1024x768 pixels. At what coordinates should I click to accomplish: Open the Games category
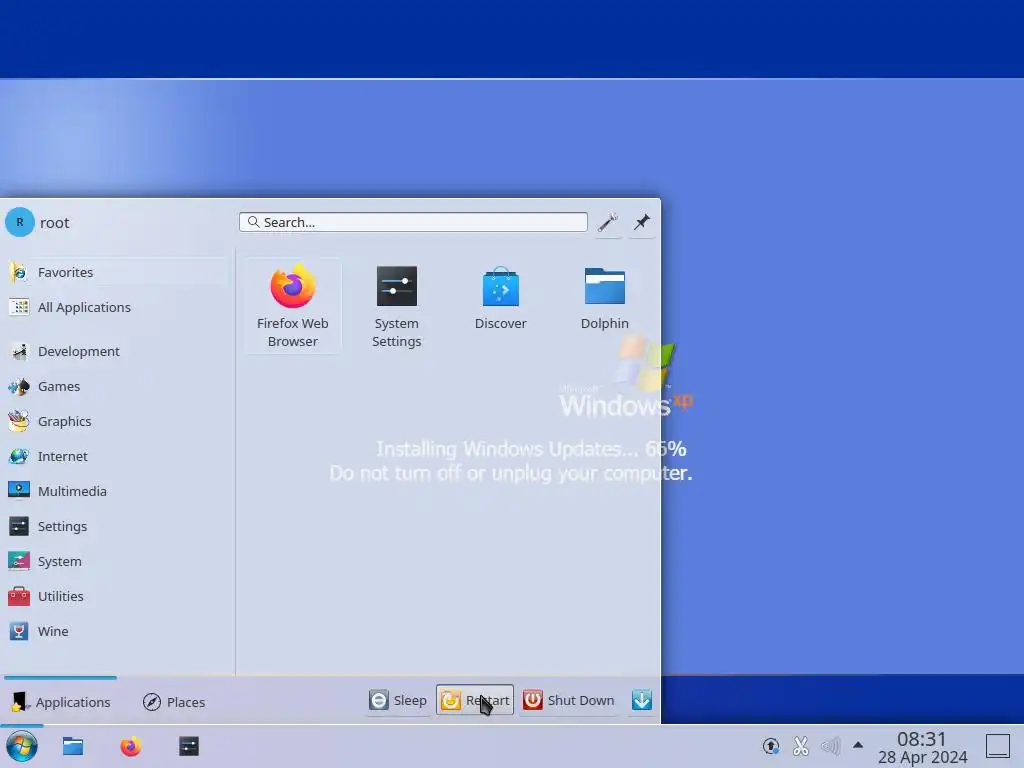pyautogui.click(x=116, y=386)
